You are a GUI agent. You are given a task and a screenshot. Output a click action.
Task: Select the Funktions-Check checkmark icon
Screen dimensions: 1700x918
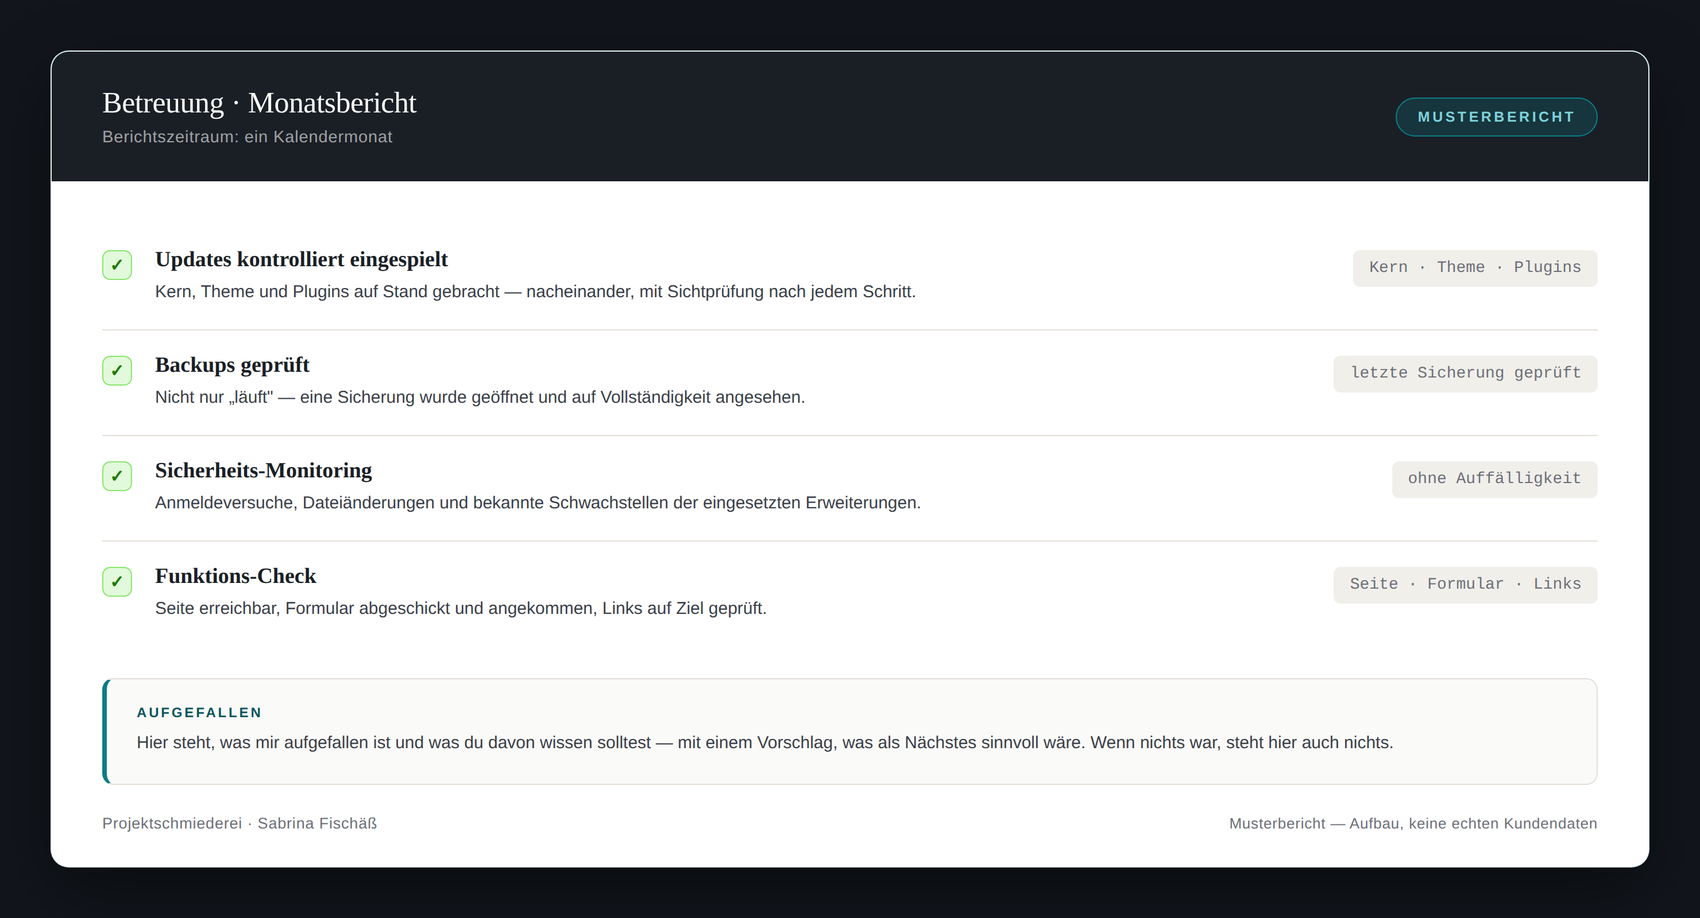coord(117,582)
